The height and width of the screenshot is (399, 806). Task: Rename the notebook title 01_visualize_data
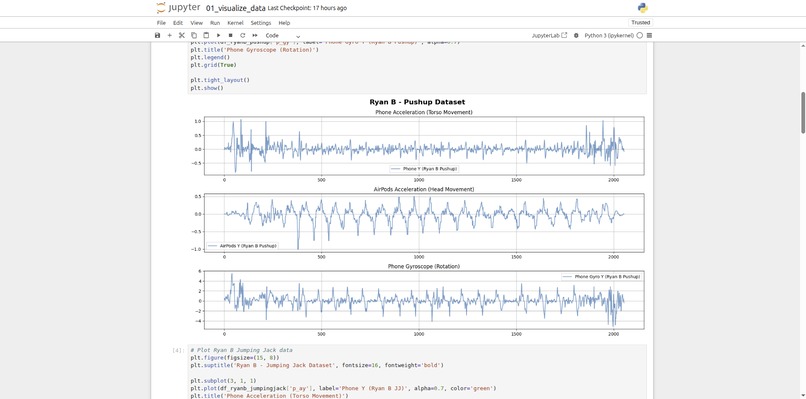[x=236, y=8]
